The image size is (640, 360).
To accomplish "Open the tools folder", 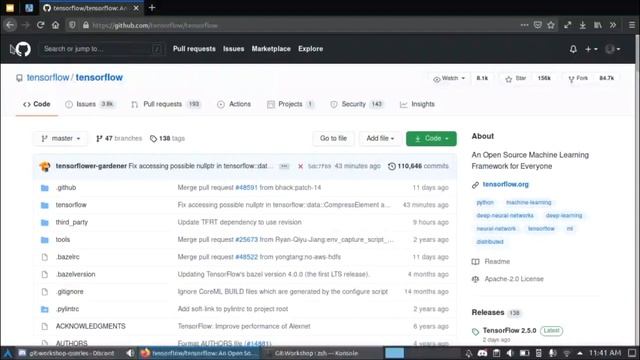I will tap(62, 240).
